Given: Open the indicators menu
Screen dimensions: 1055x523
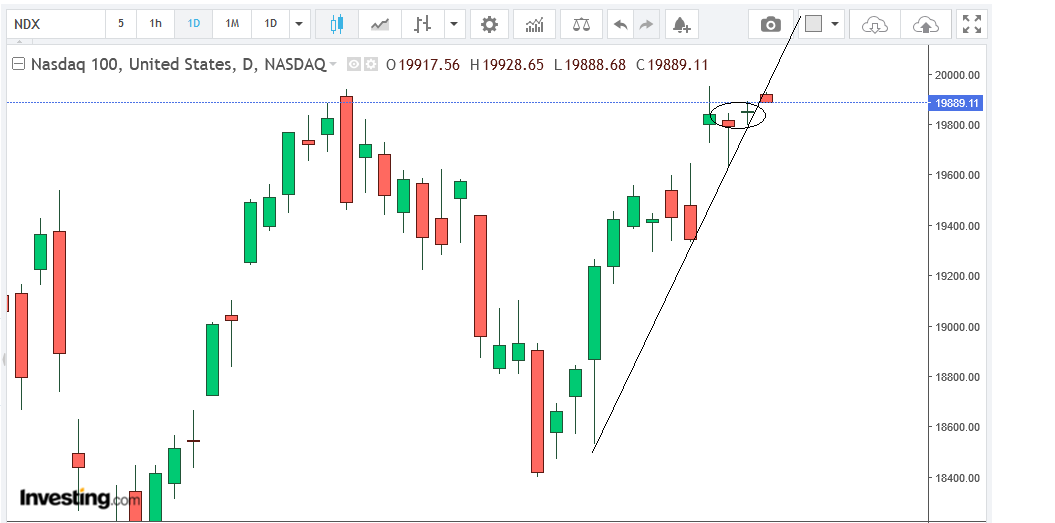Looking at the screenshot, I should (x=535, y=23).
